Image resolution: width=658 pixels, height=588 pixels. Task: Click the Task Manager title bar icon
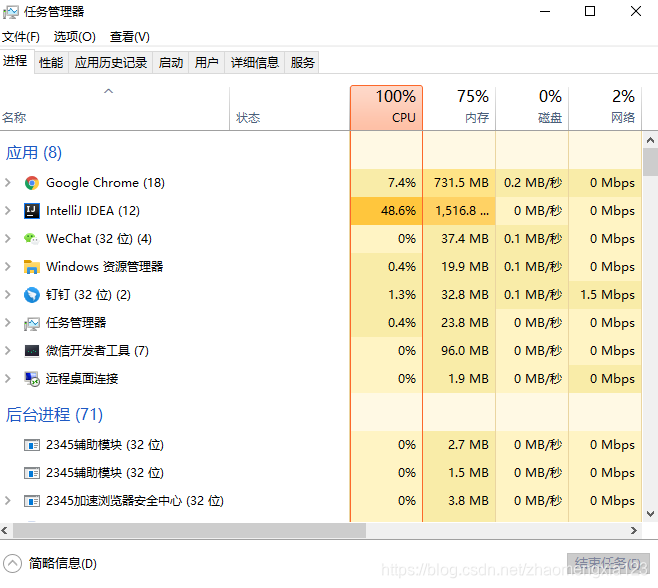pyautogui.click(x=10, y=12)
